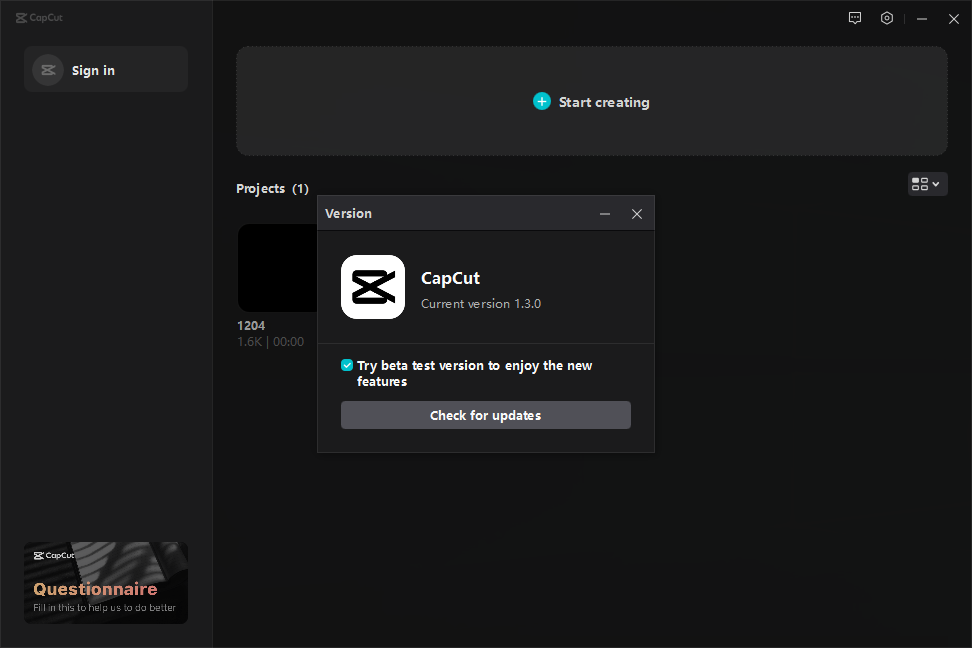972x648 pixels.
Task: Open the settings hexagon icon
Action: tap(887, 18)
